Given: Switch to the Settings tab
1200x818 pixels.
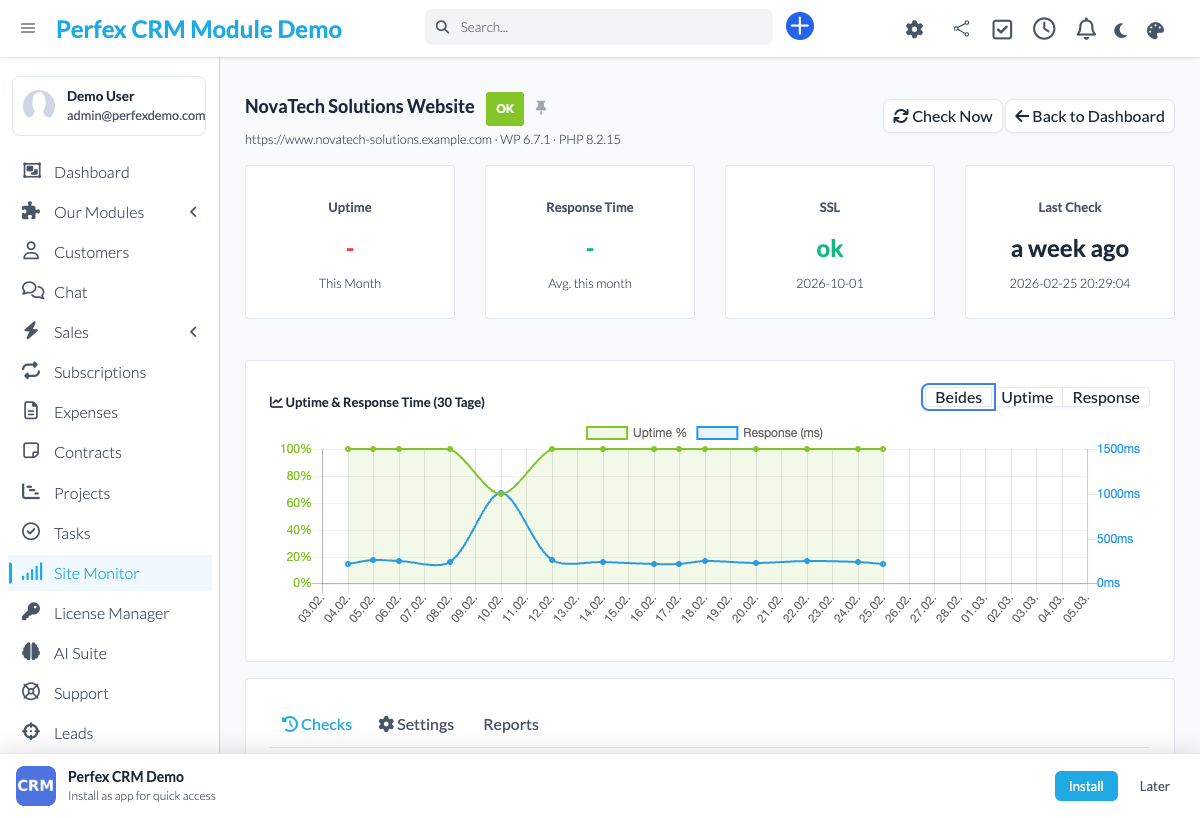Looking at the screenshot, I should click(x=416, y=724).
